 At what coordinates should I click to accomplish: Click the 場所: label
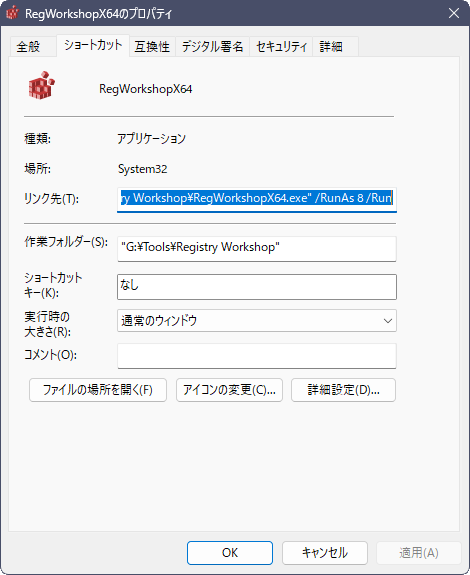click(37, 169)
